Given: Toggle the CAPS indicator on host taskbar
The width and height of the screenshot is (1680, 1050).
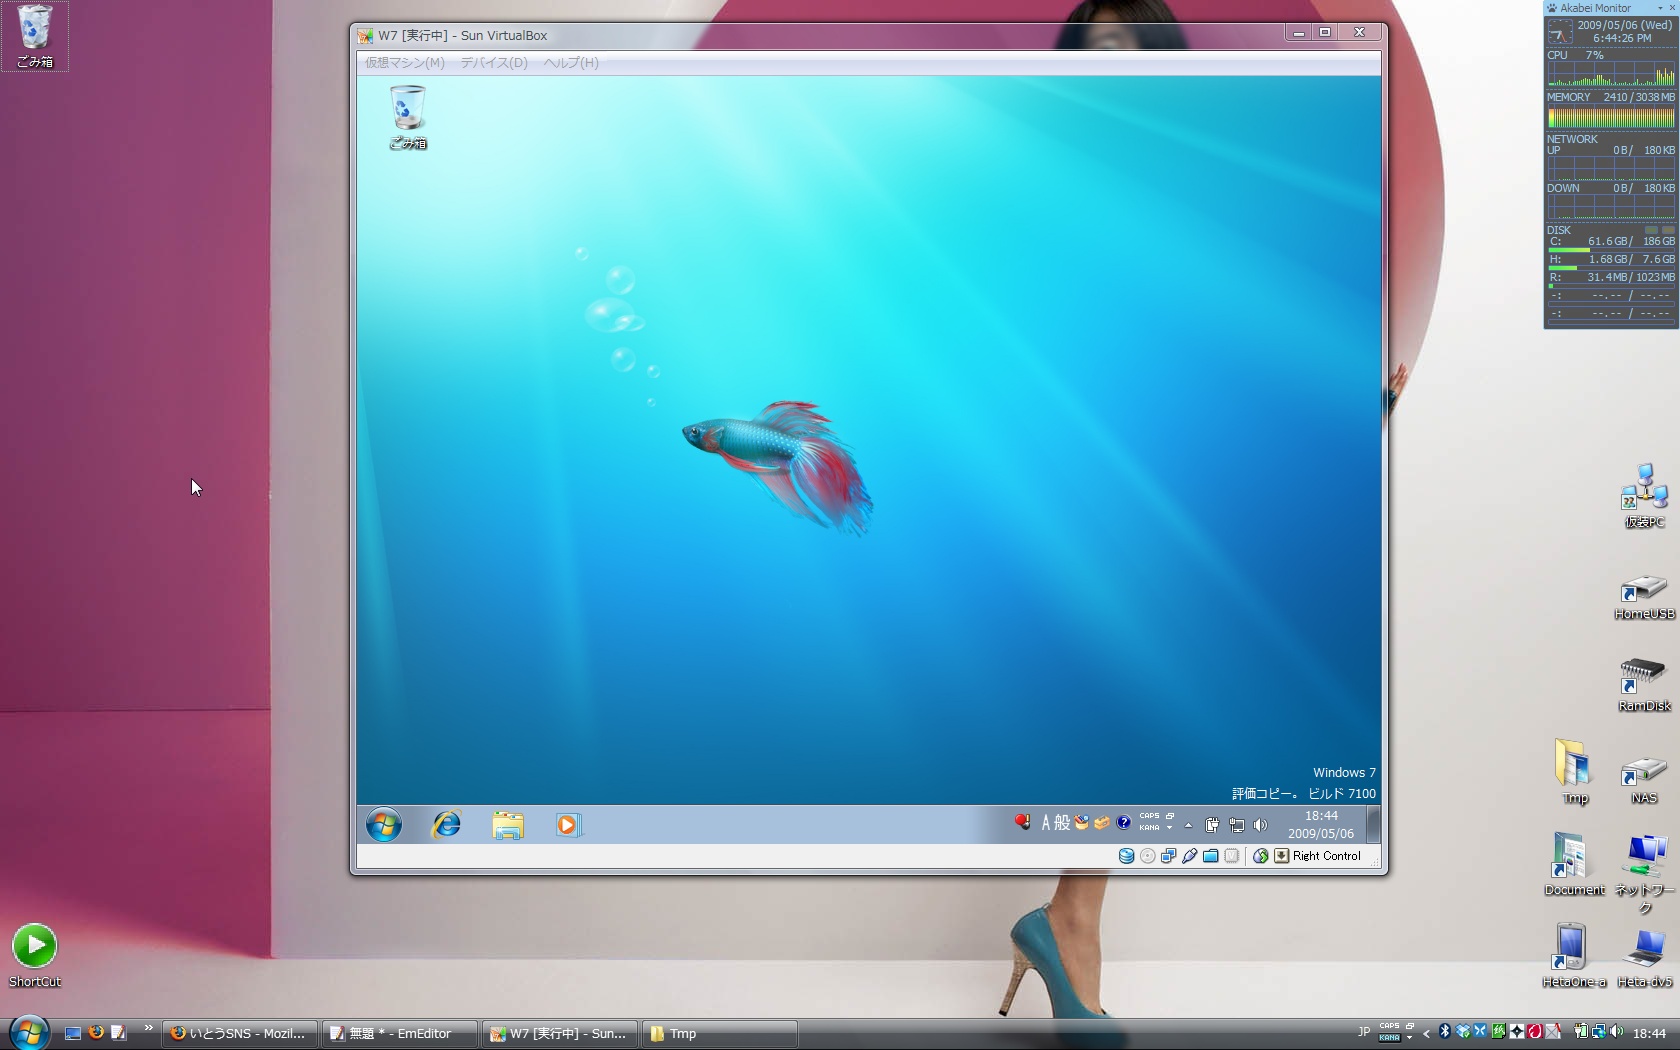Looking at the screenshot, I should point(1390,1026).
